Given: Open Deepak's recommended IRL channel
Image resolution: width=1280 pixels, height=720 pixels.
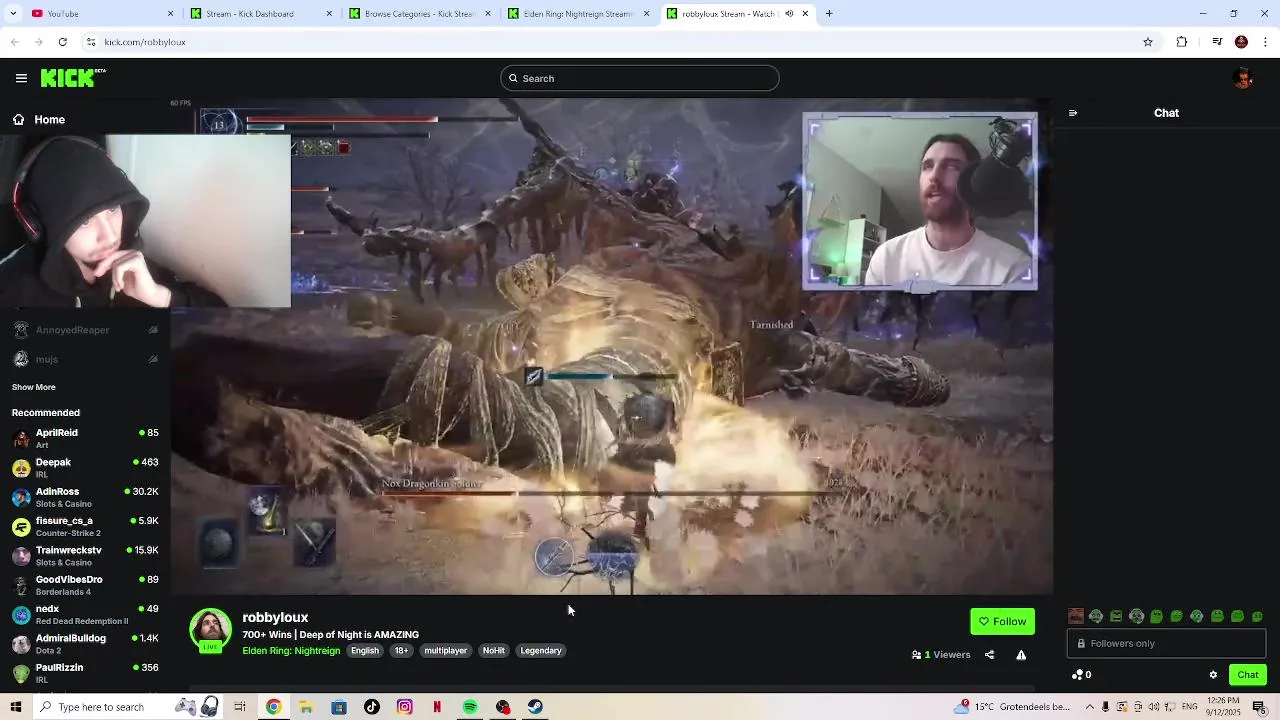Looking at the screenshot, I should (x=85, y=468).
